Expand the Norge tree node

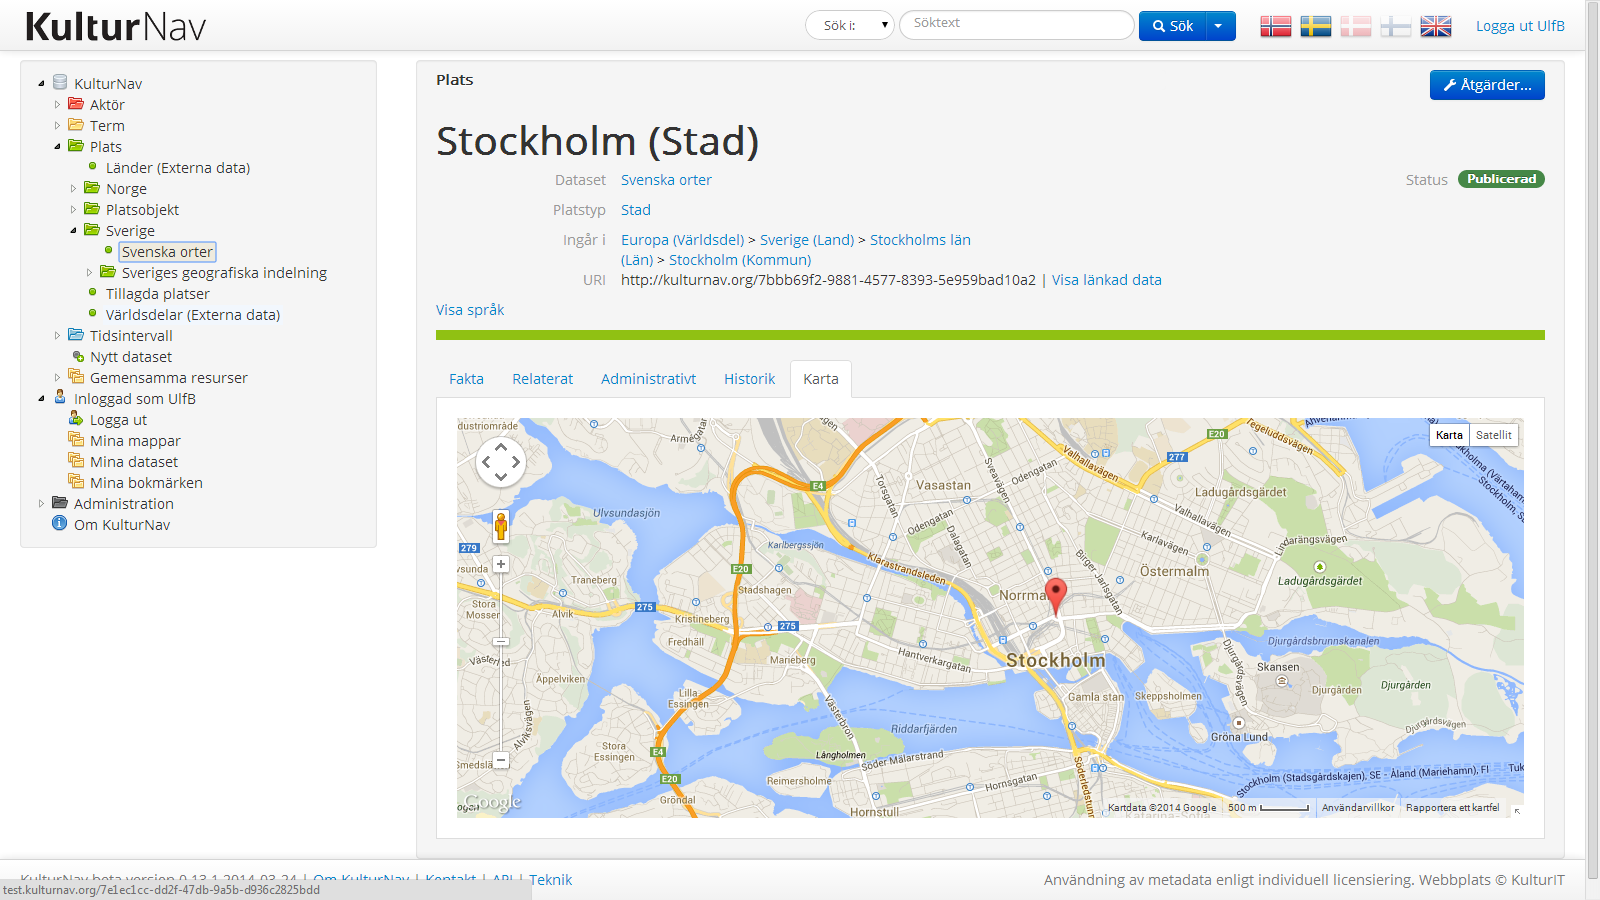(x=73, y=188)
